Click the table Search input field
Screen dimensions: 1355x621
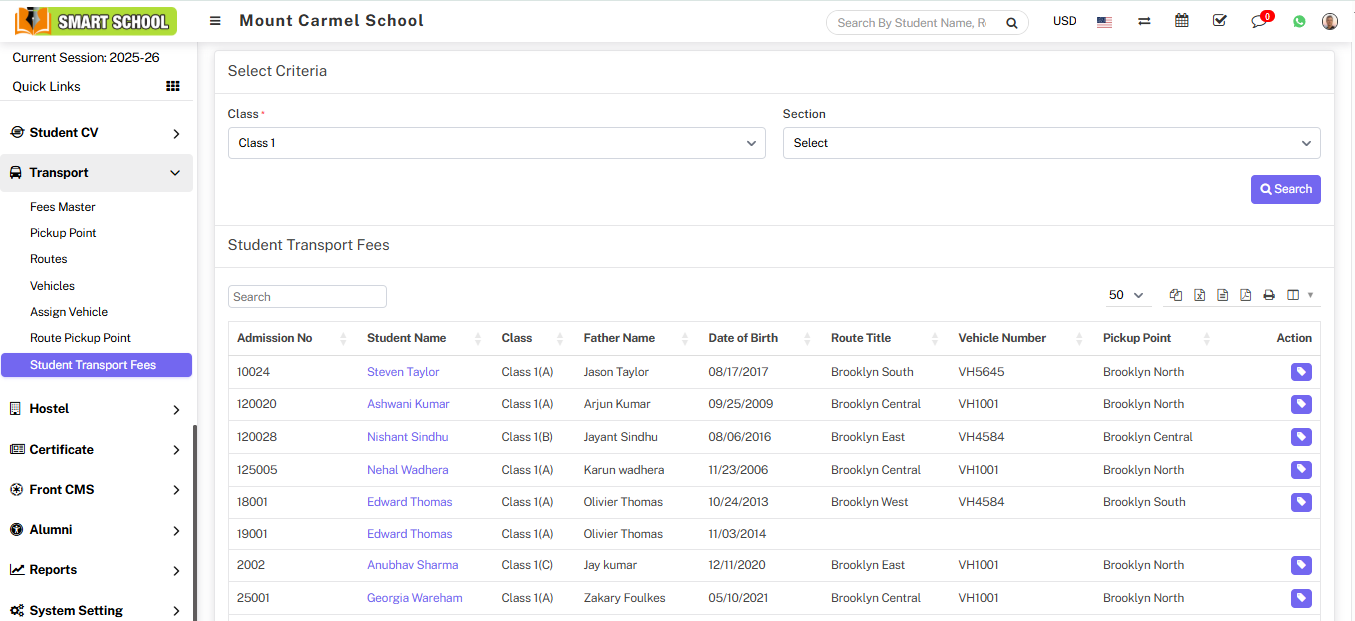tap(307, 297)
